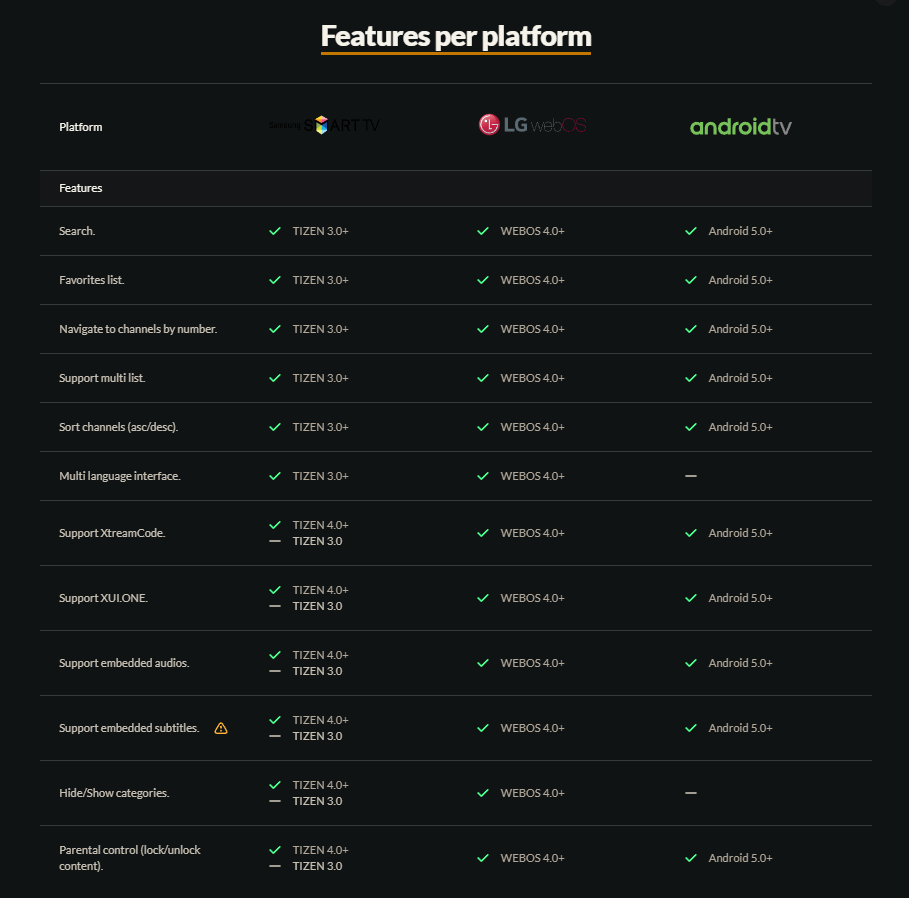The image size is (909, 898).
Task: Click the LG webOS logo
Action: [x=532, y=125]
